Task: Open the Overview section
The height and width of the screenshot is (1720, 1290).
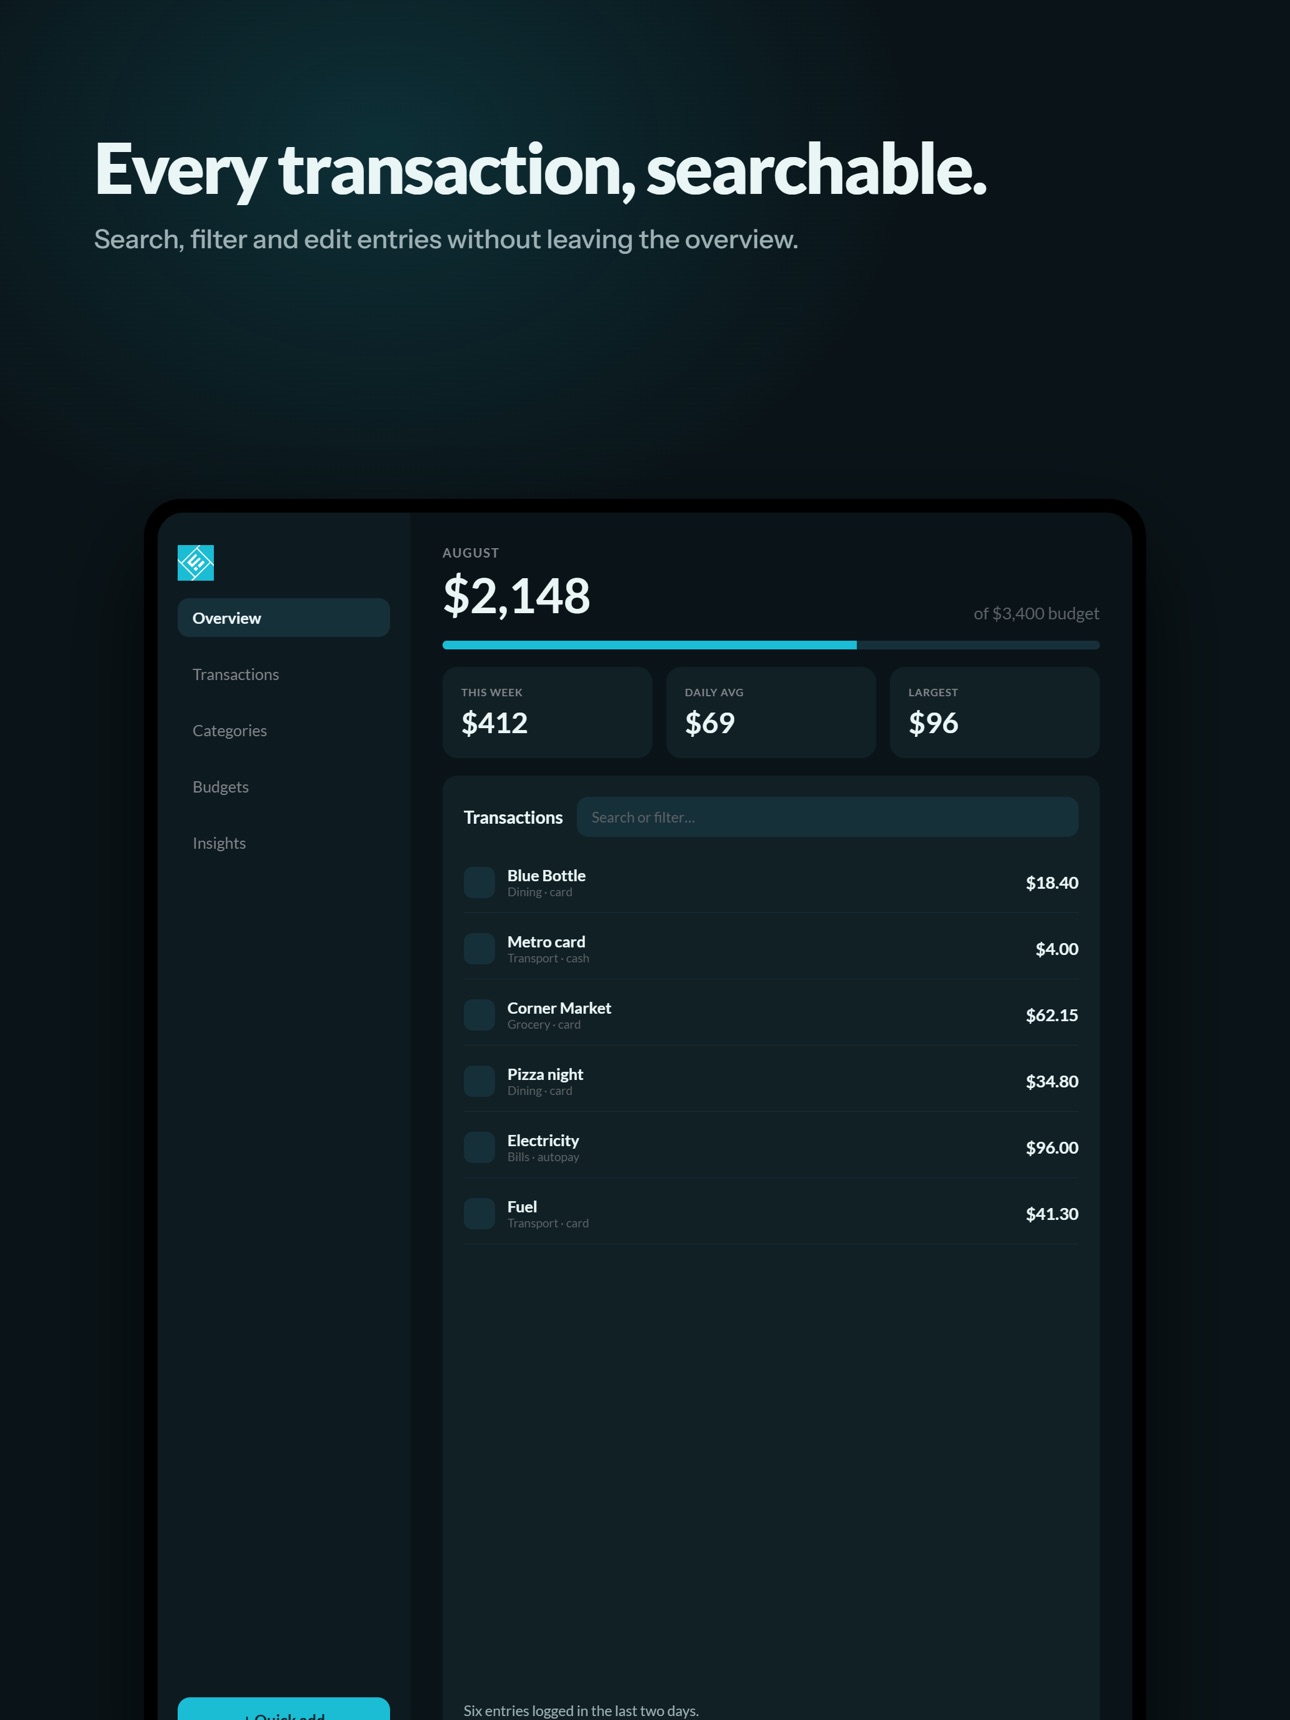Action: 283,618
